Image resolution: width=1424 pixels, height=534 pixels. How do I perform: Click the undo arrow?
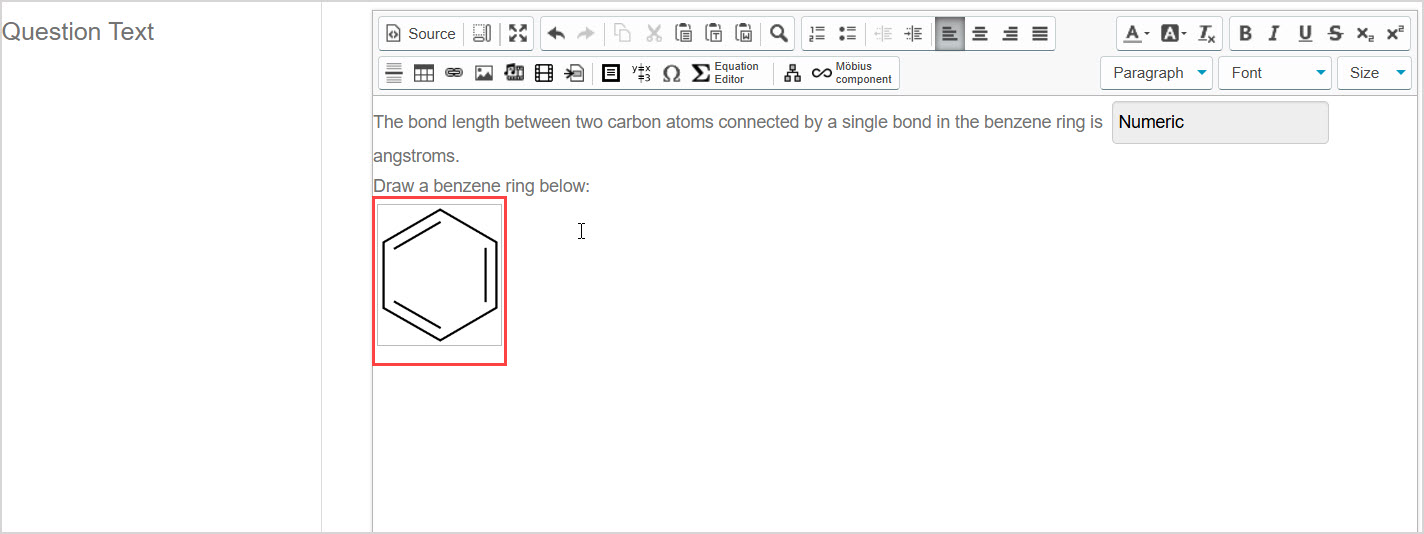pyautogui.click(x=556, y=33)
